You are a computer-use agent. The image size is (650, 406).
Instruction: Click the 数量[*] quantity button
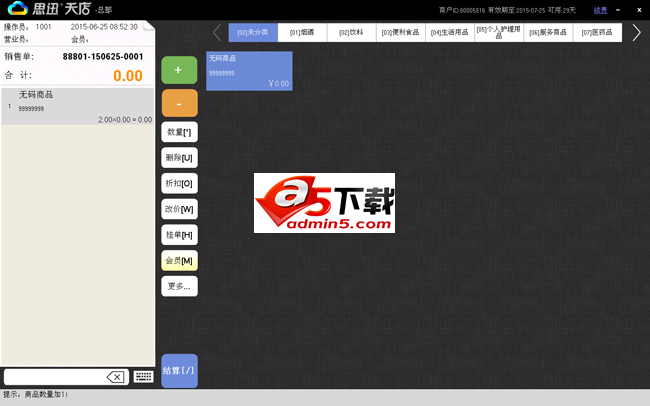[179, 132]
